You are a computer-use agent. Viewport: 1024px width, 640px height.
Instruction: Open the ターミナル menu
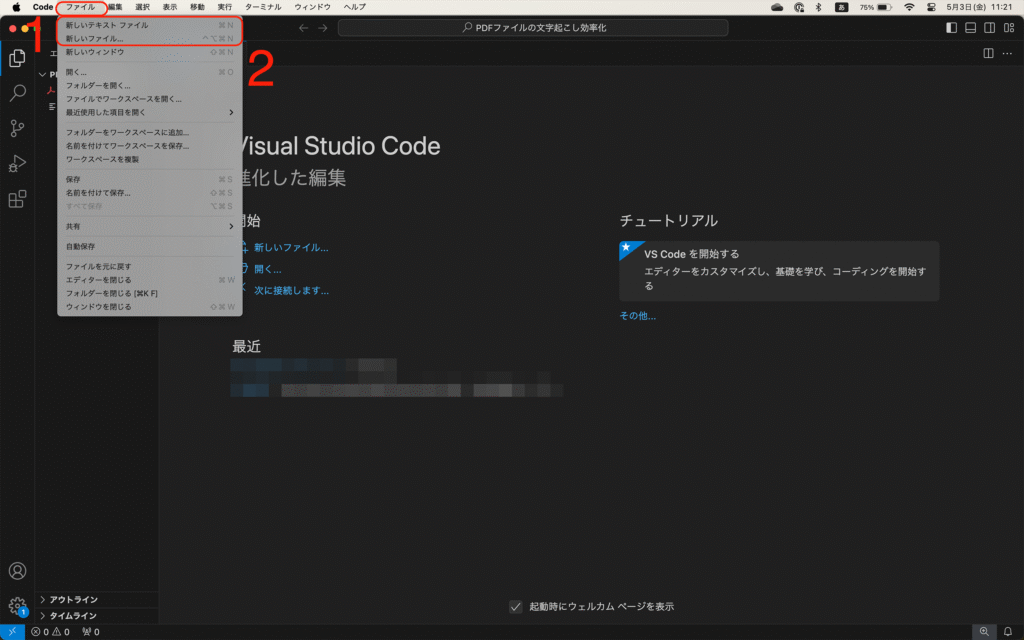[x=263, y=7]
